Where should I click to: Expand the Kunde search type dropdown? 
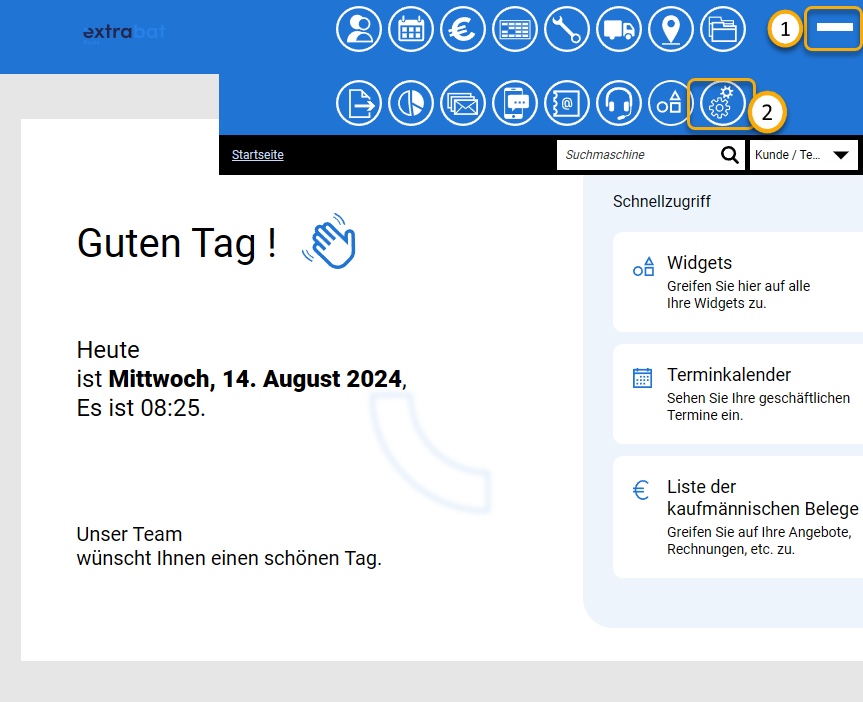pyautogui.click(x=803, y=155)
